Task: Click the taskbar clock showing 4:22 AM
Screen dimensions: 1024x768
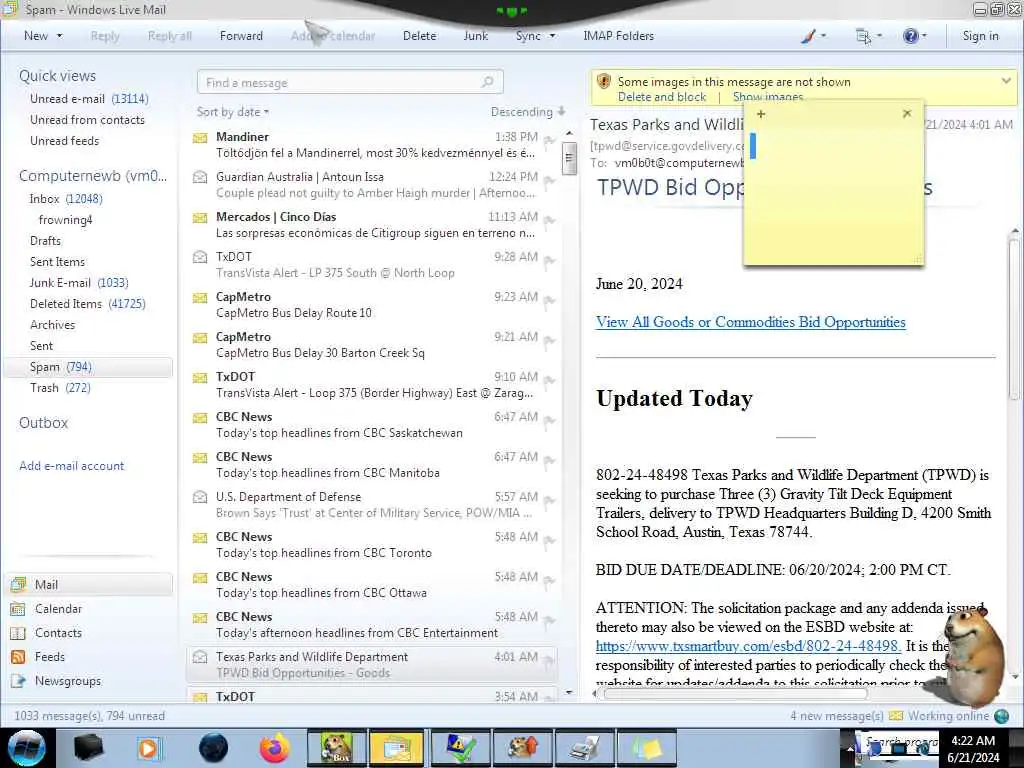Action: point(973,748)
